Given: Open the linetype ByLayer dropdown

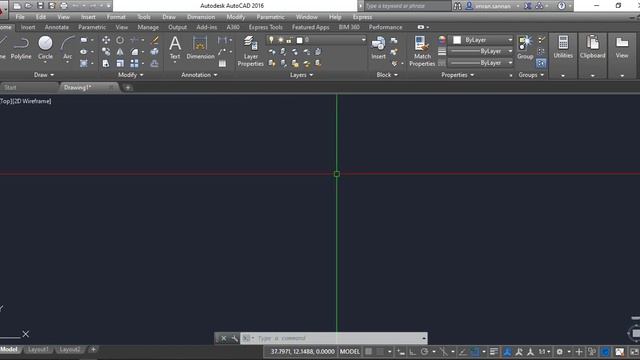Looking at the screenshot, I should click(x=480, y=63).
